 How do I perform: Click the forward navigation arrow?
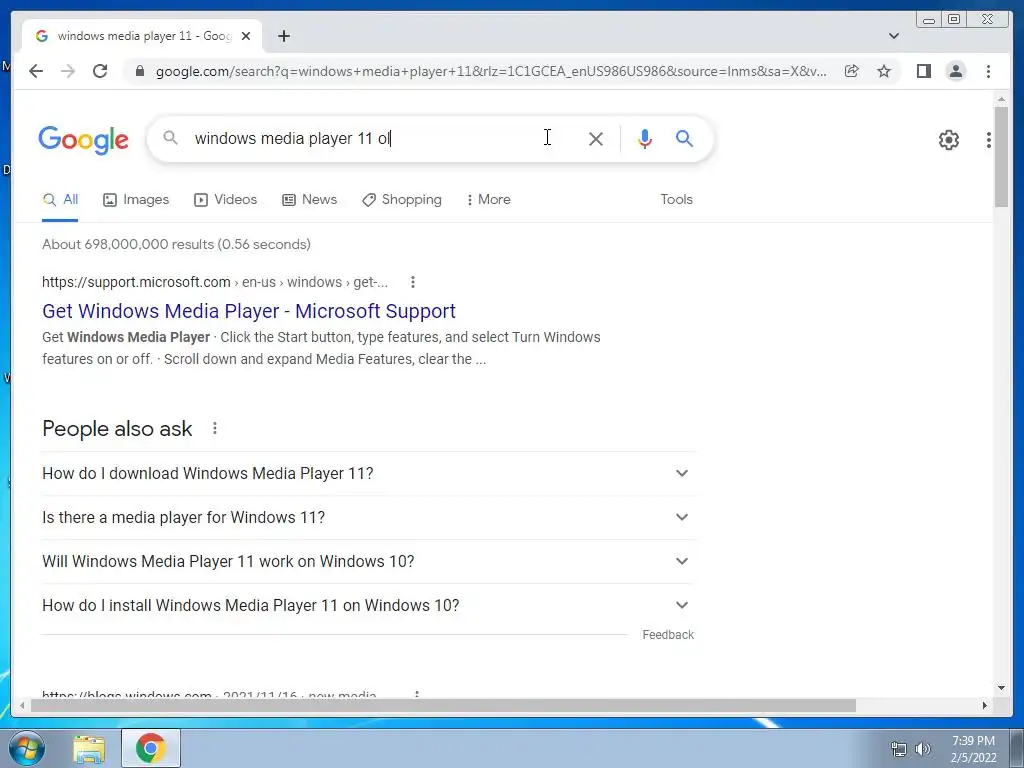[68, 71]
